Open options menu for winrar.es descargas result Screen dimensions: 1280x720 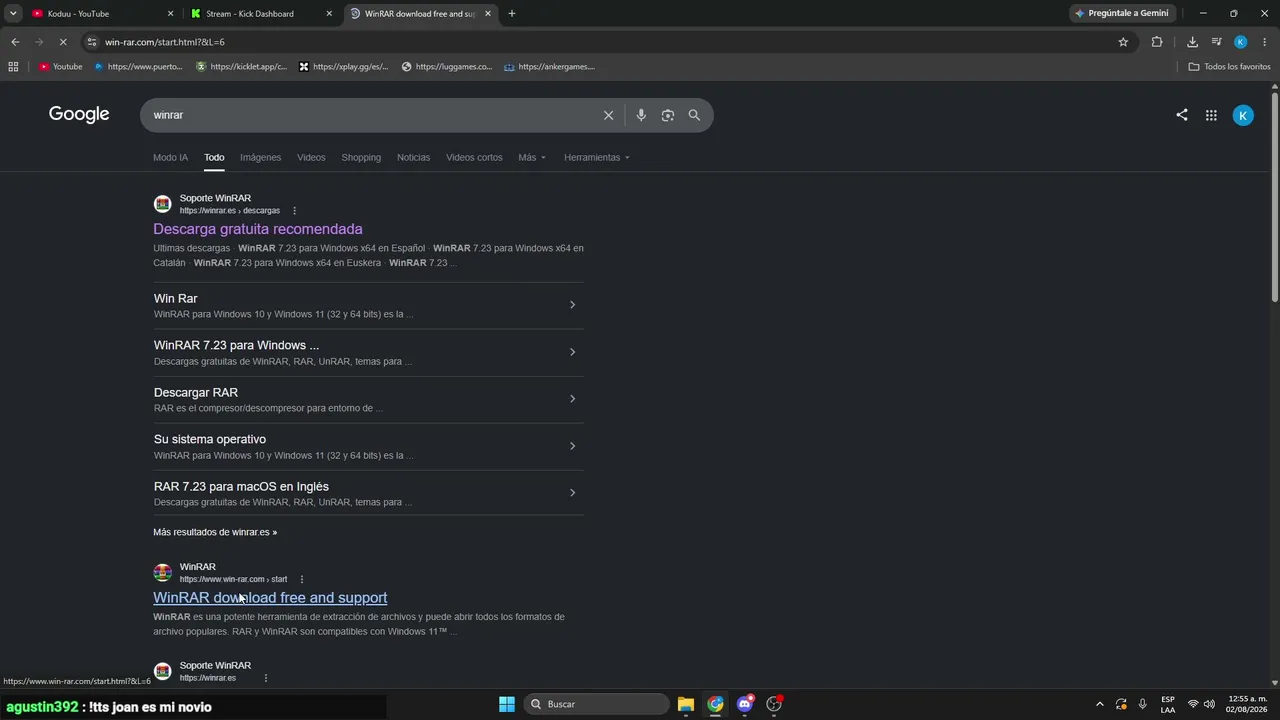pos(294,211)
